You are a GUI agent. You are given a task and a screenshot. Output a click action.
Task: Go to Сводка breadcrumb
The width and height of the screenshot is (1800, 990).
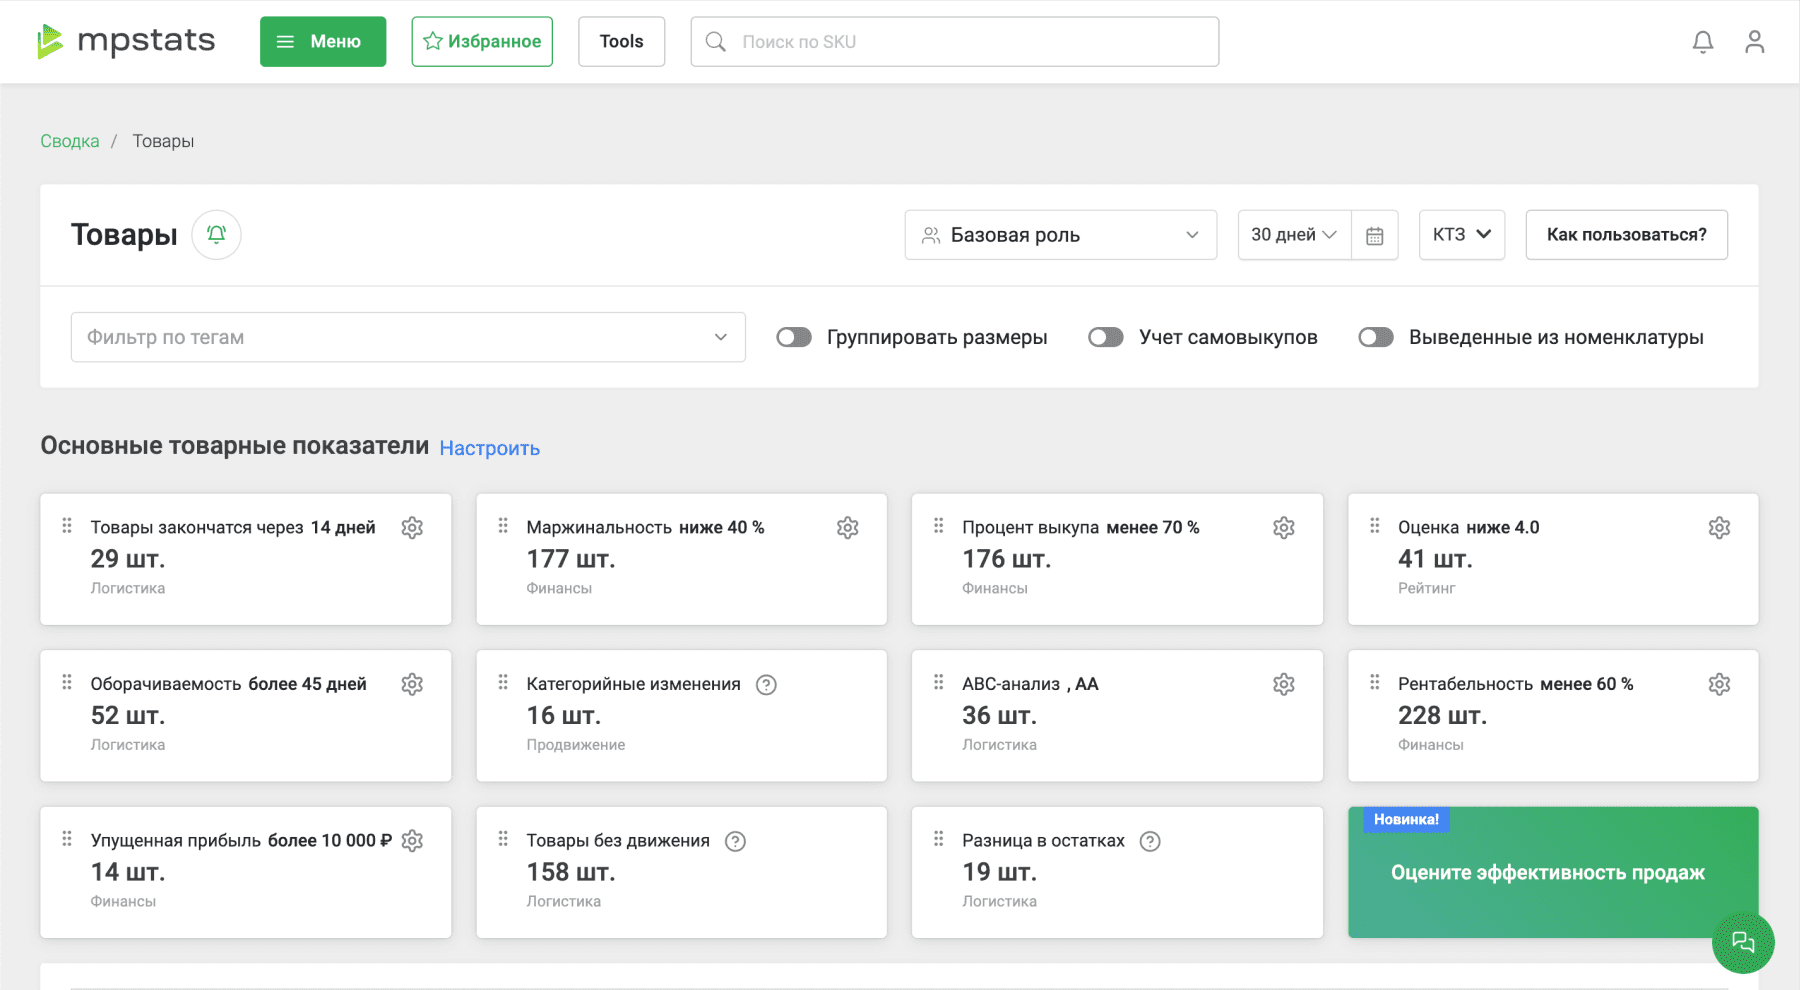[x=70, y=141]
